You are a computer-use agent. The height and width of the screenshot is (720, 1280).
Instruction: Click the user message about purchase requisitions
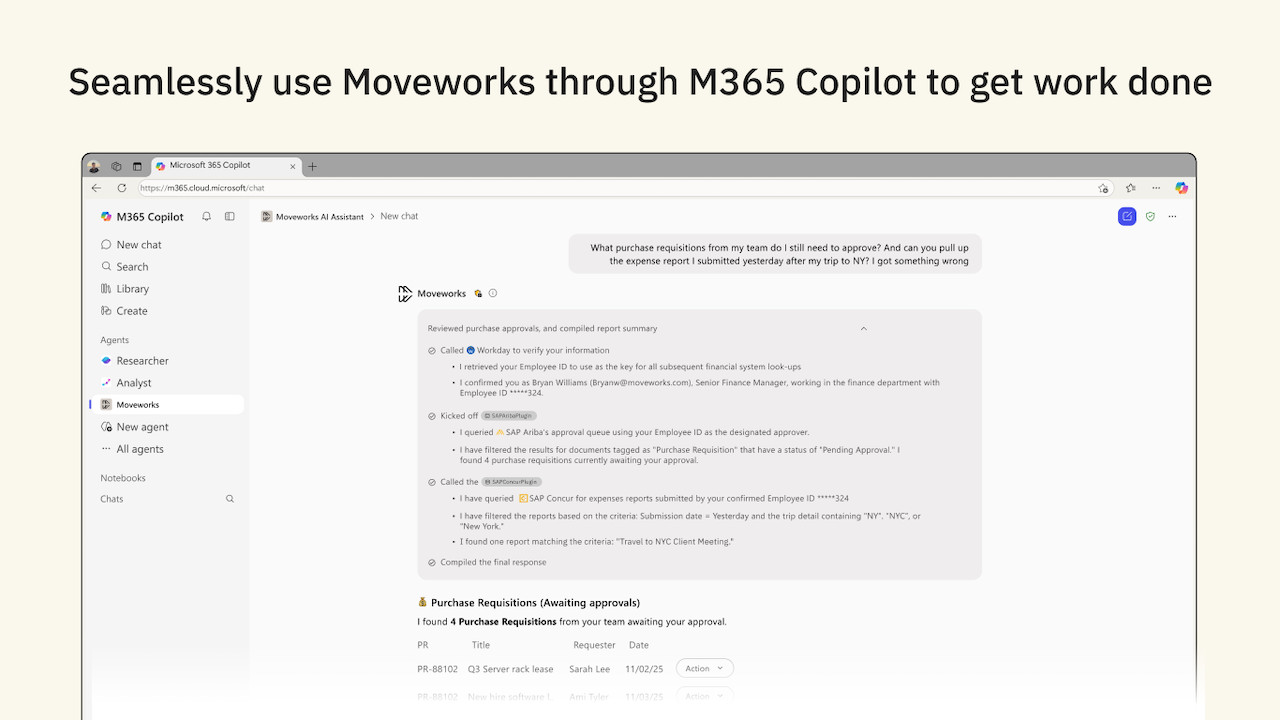click(775, 254)
